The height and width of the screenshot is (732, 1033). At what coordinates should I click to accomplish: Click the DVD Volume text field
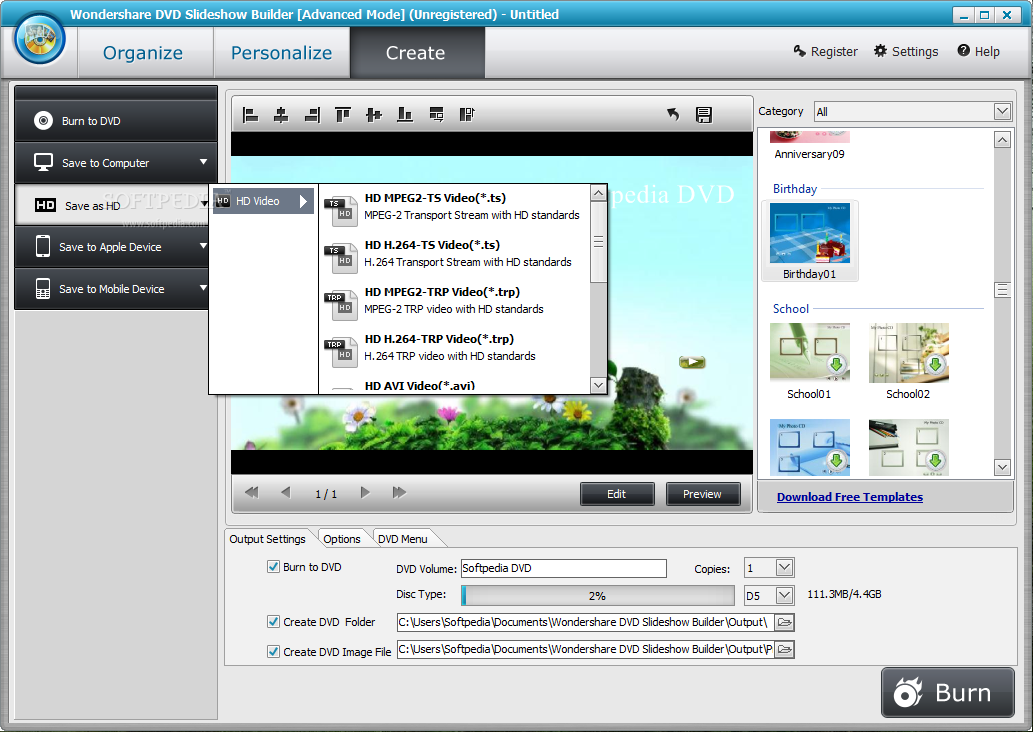(563, 568)
